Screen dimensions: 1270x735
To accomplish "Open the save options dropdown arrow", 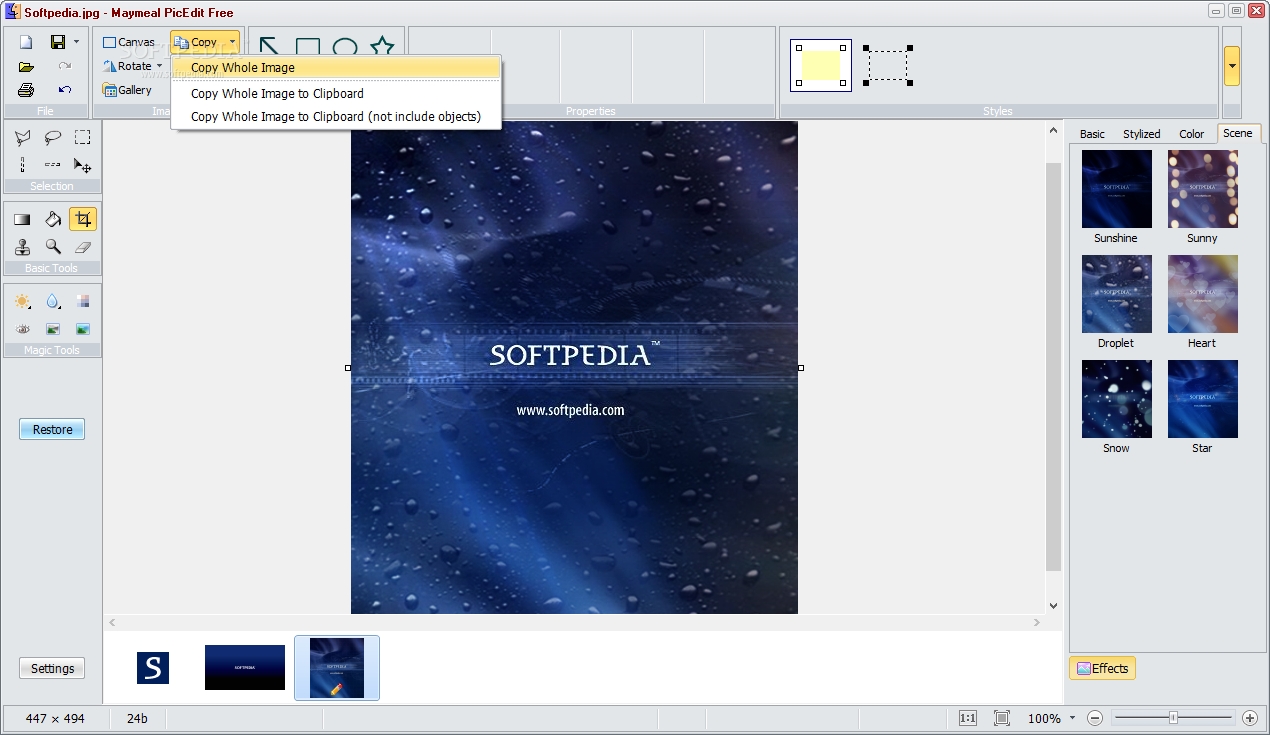I will click(x=76, y=42).
